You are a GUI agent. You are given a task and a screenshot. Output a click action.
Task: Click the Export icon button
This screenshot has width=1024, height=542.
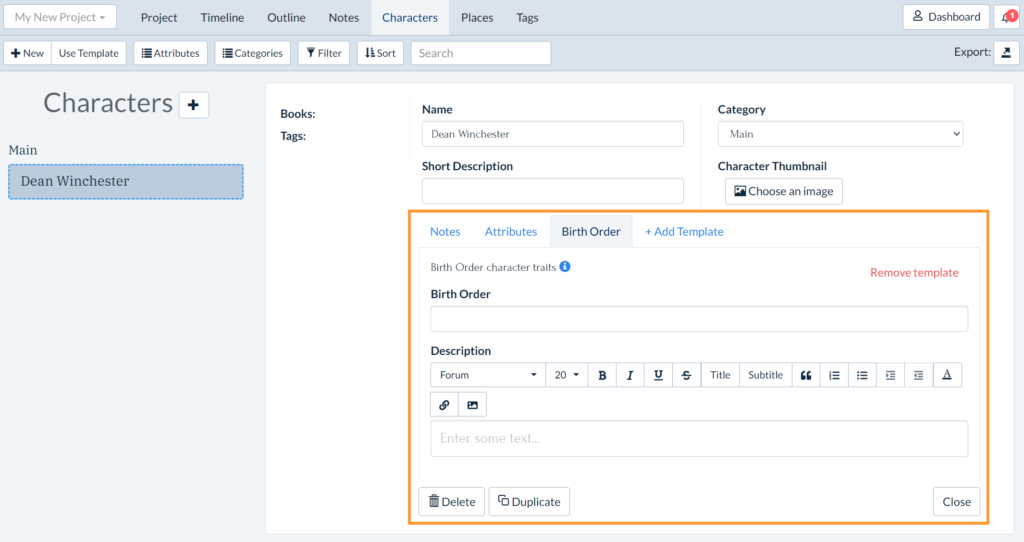(1006, 53)
